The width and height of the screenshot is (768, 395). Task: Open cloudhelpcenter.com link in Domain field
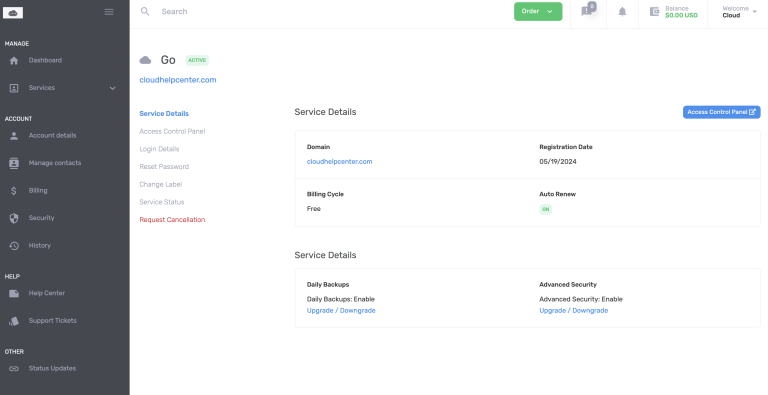pos(339,162)
